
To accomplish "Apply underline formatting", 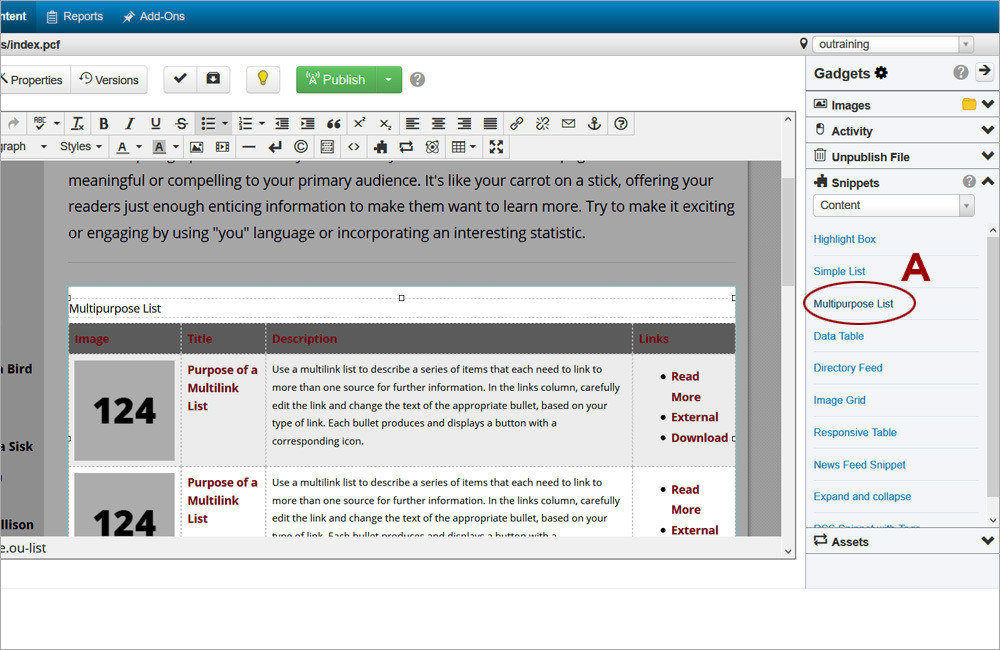I will 155,124.
